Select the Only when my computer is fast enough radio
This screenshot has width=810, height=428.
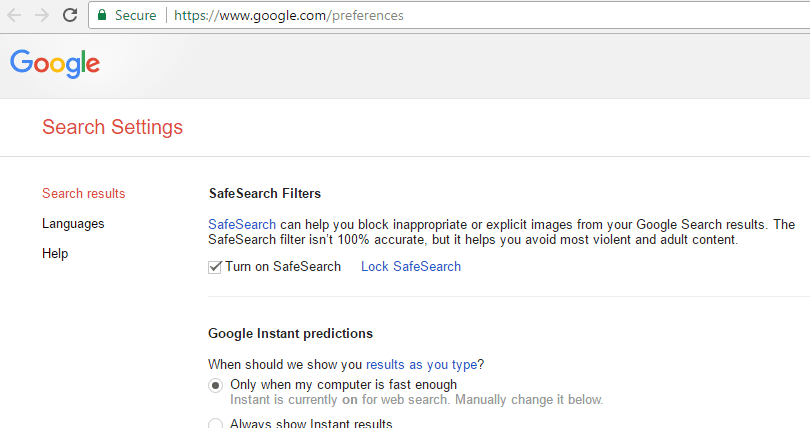click(215, 386)
